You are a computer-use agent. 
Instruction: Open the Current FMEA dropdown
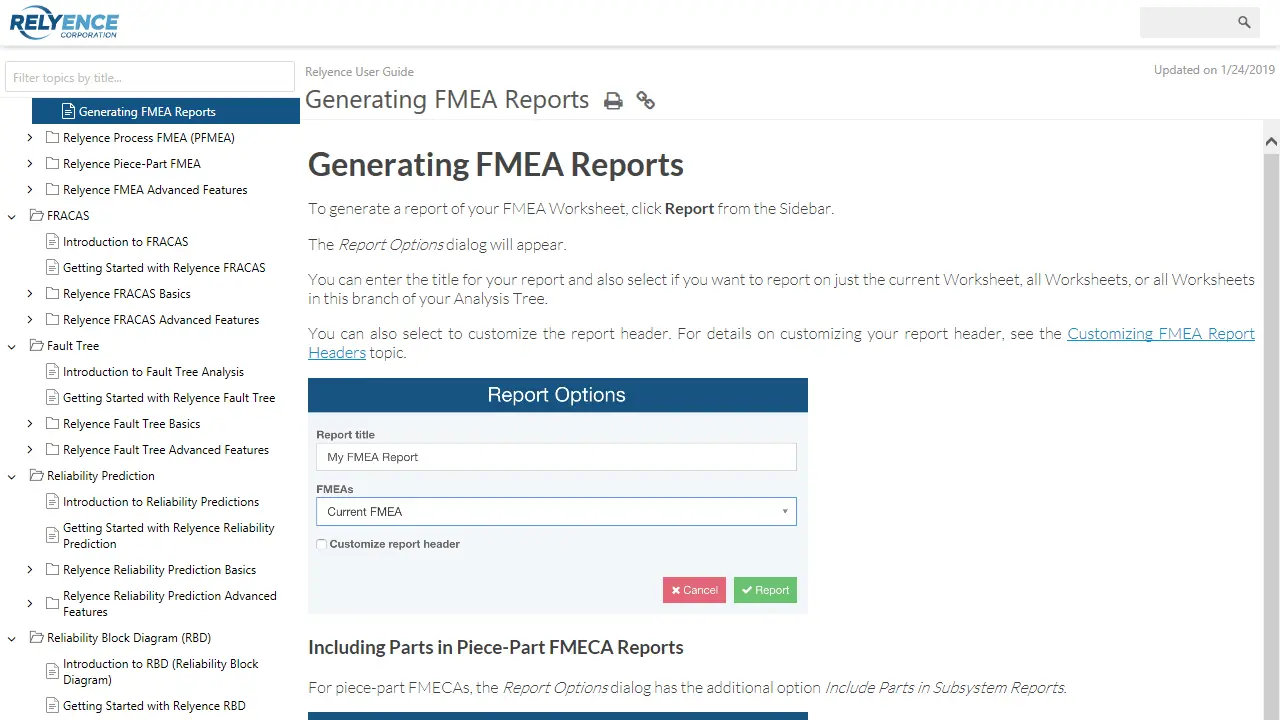556,512
